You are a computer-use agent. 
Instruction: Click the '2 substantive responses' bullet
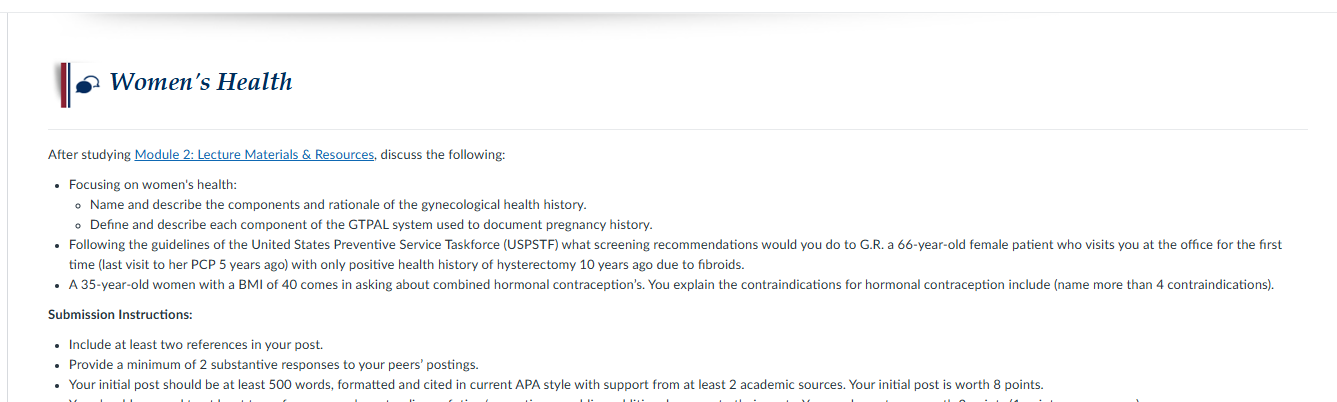tap(273, 364)
